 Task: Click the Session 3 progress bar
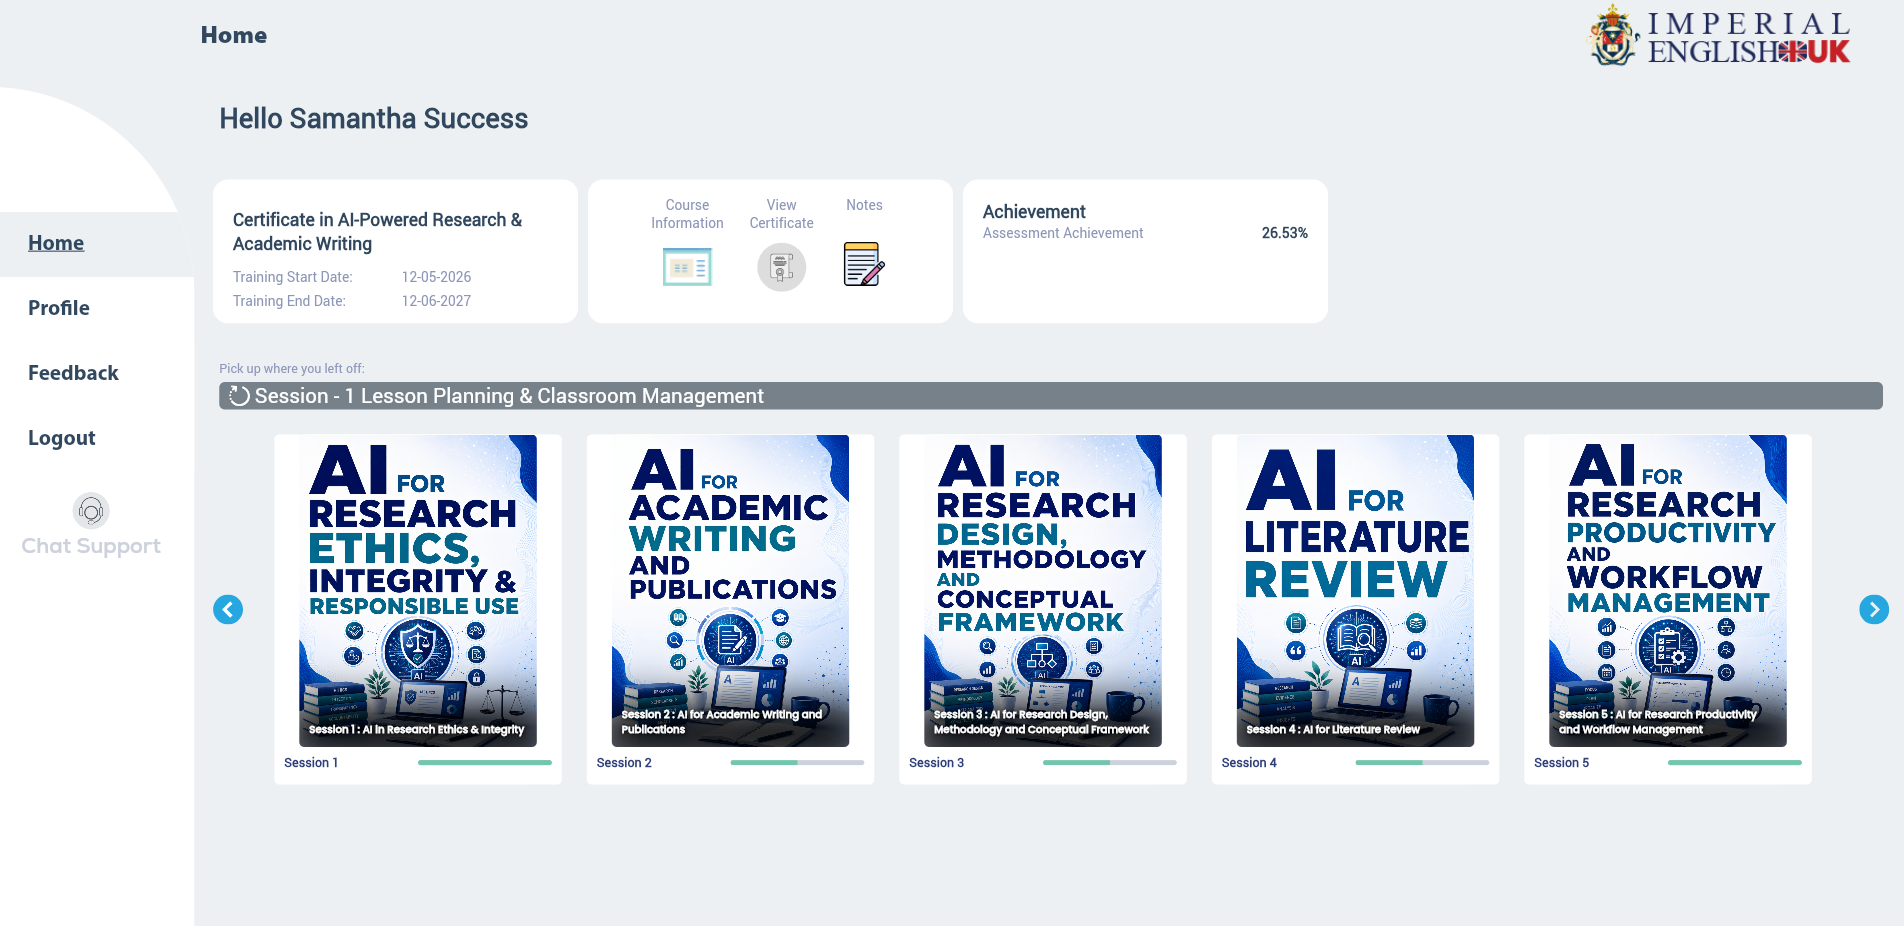(1110, 763)
